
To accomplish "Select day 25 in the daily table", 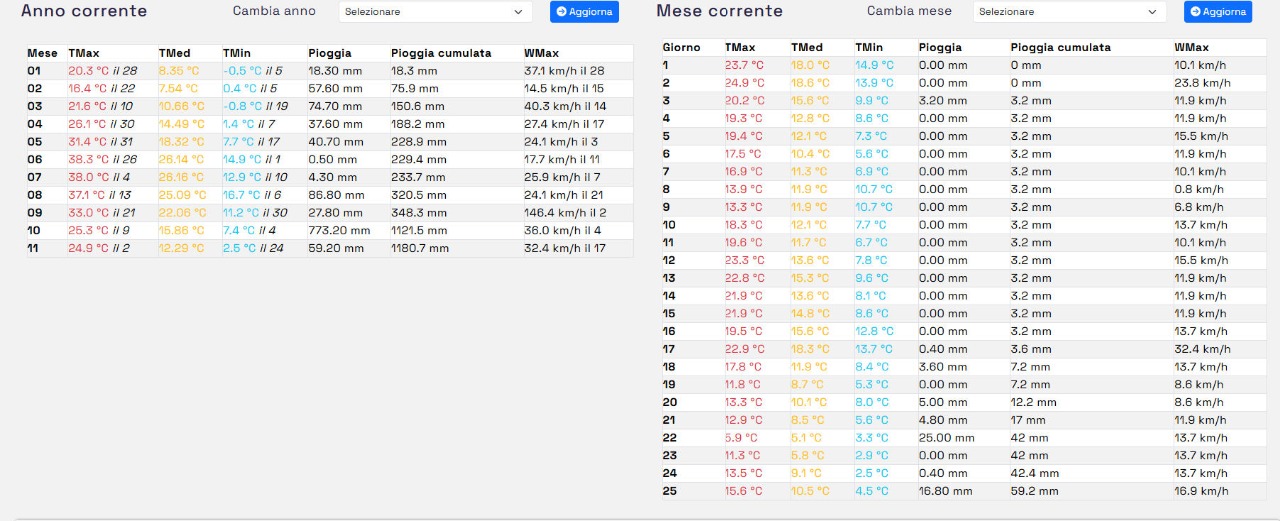I will (669, 491).
